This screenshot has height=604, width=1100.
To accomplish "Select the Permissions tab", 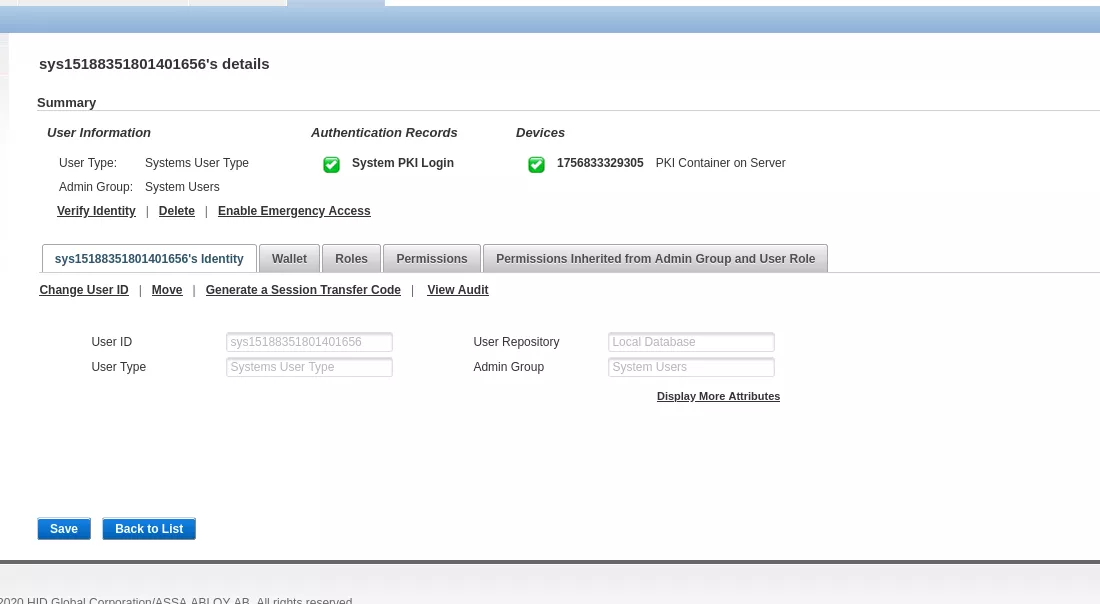I will pos(431,258).
